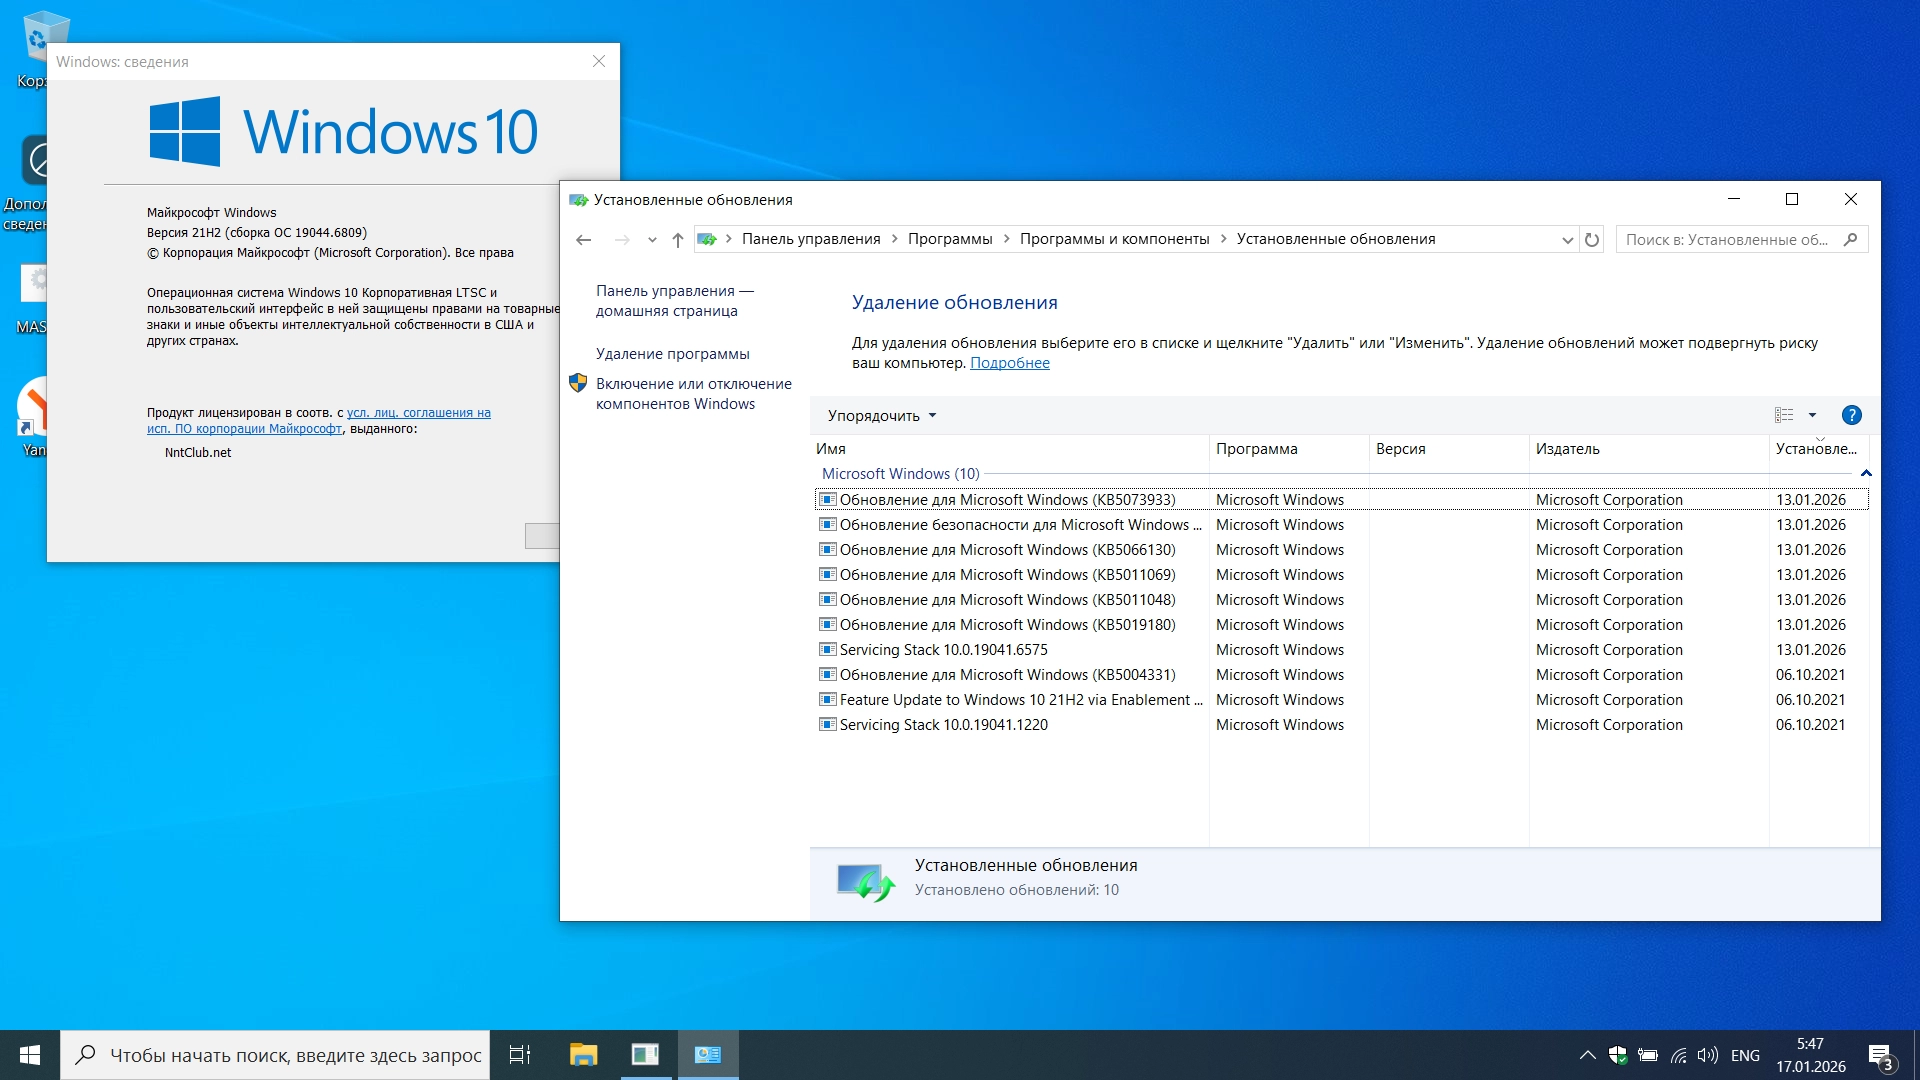This screenshot has height=1080, width=1920.
Task: Click the volume speaker tray icon
Action: pyautogui.click(x=1708, y=1055)
